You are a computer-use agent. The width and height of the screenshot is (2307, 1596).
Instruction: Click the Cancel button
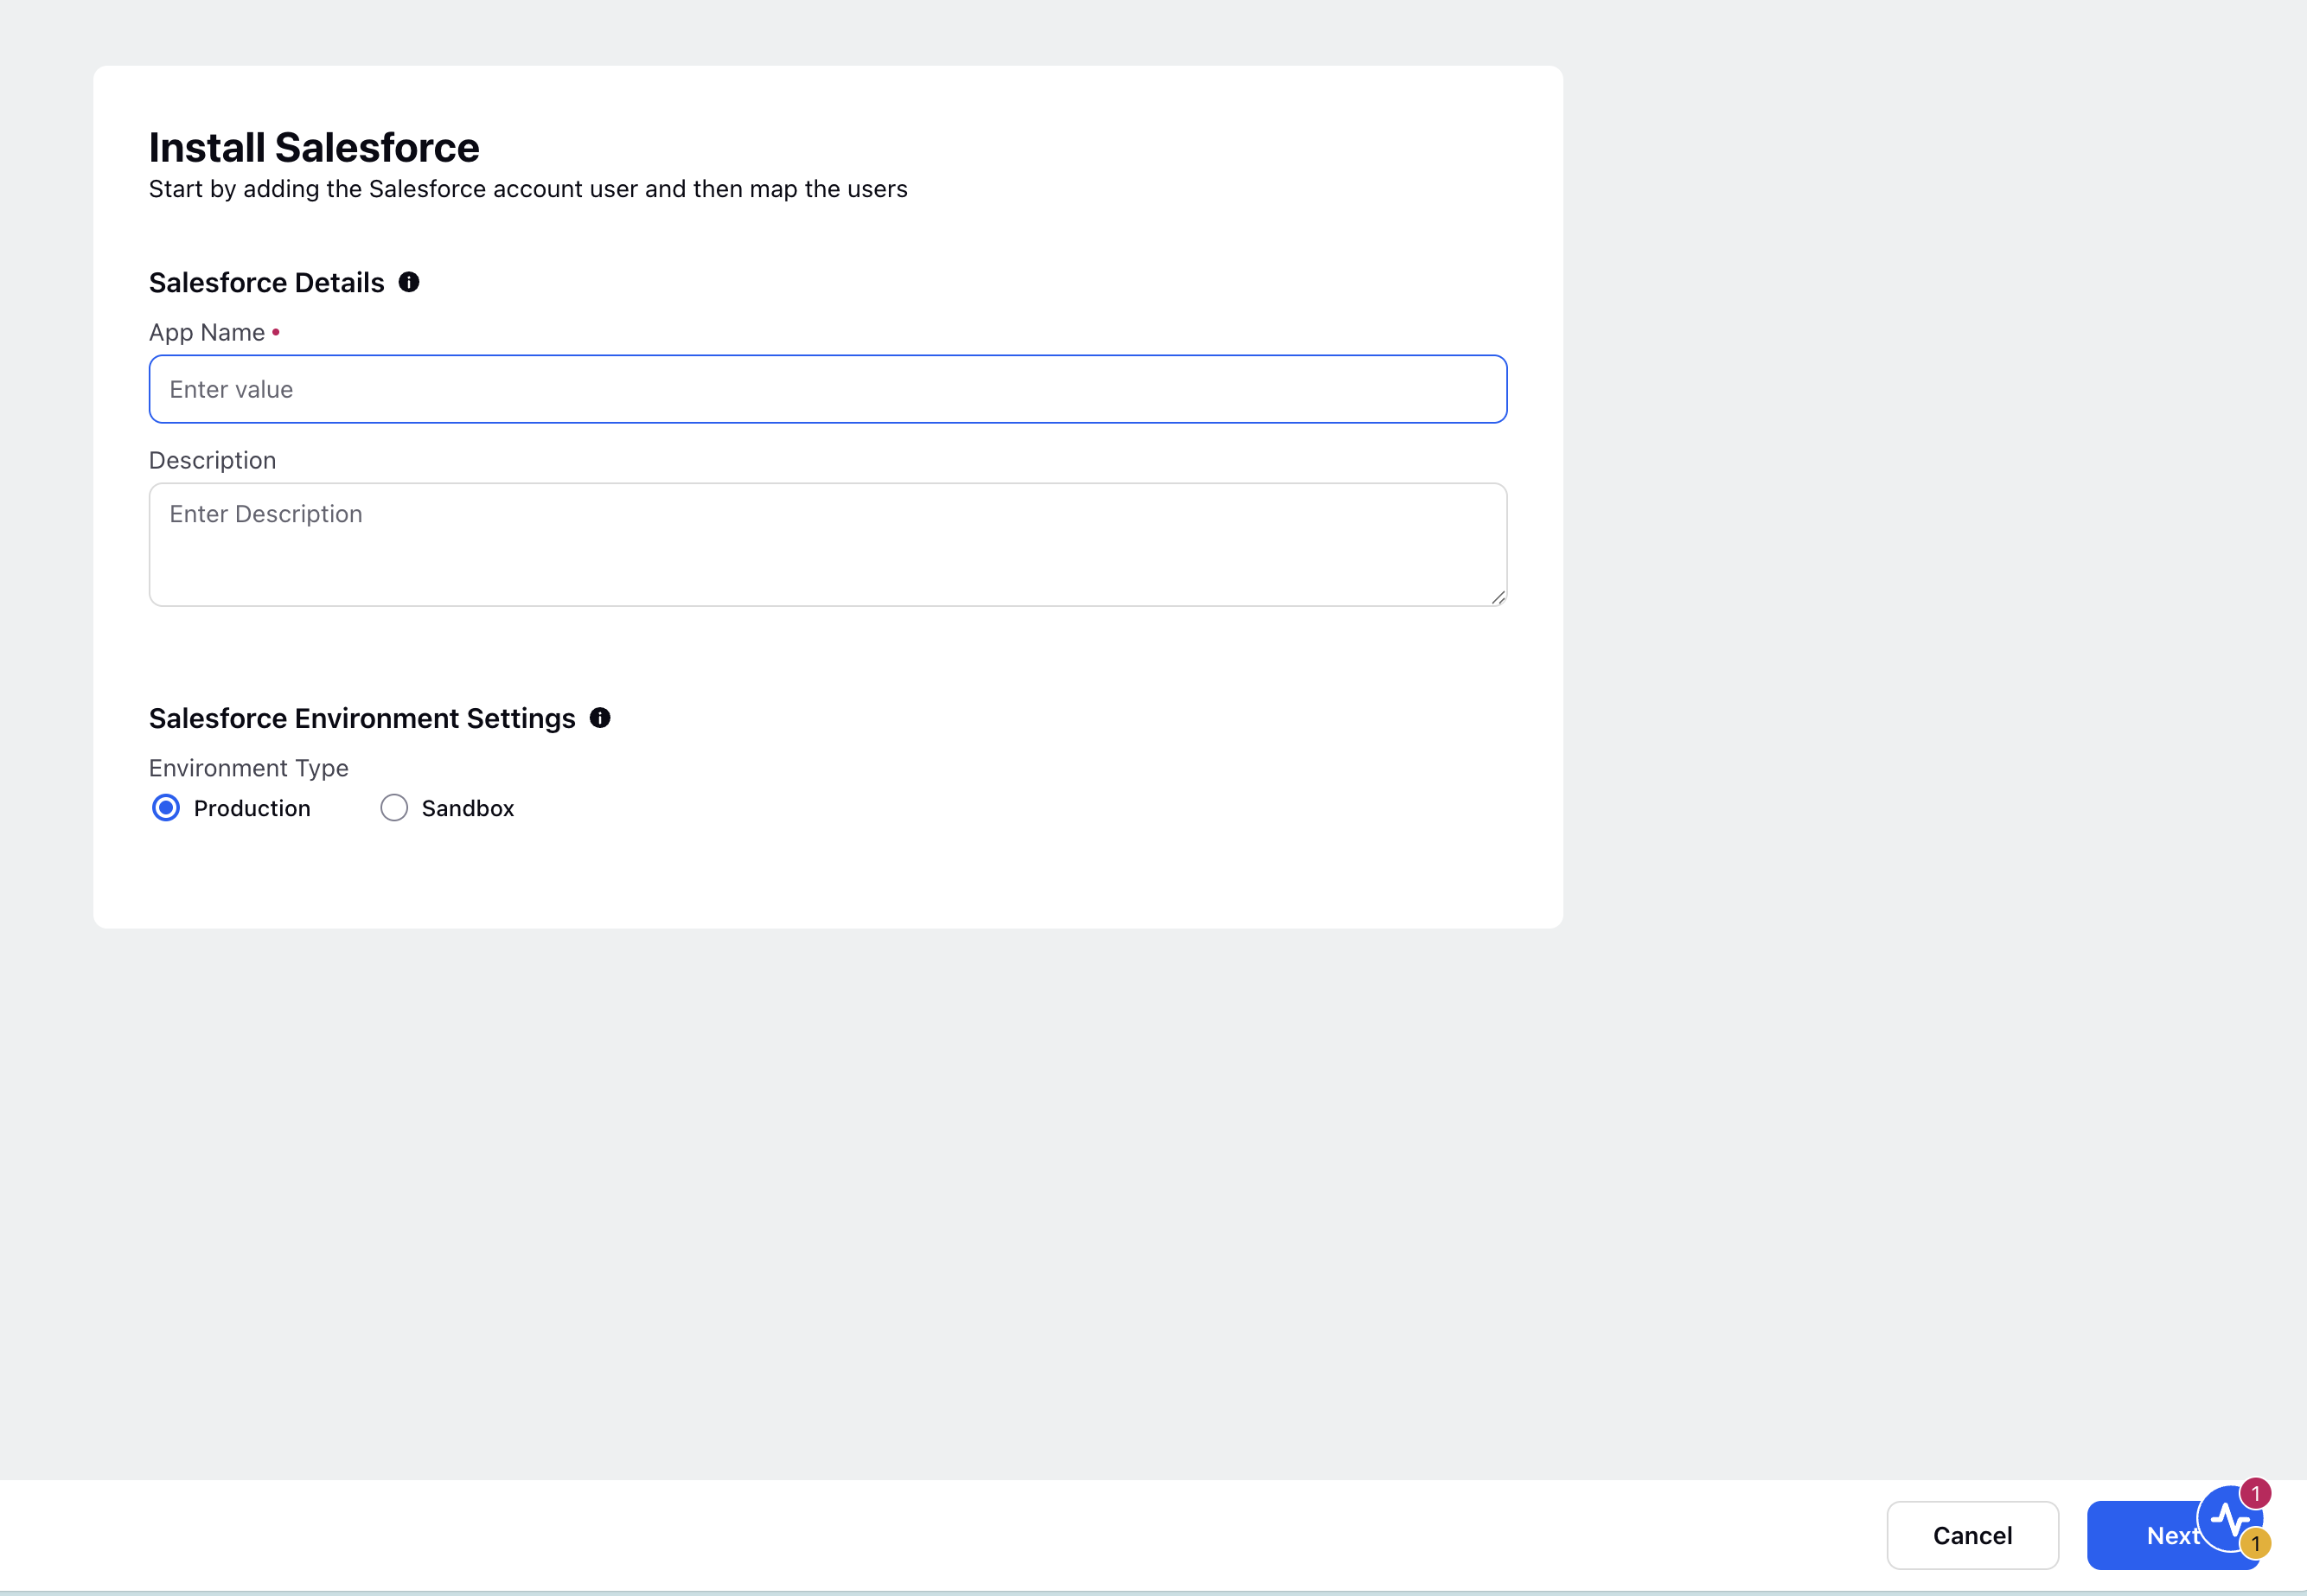[1972, 1535]
